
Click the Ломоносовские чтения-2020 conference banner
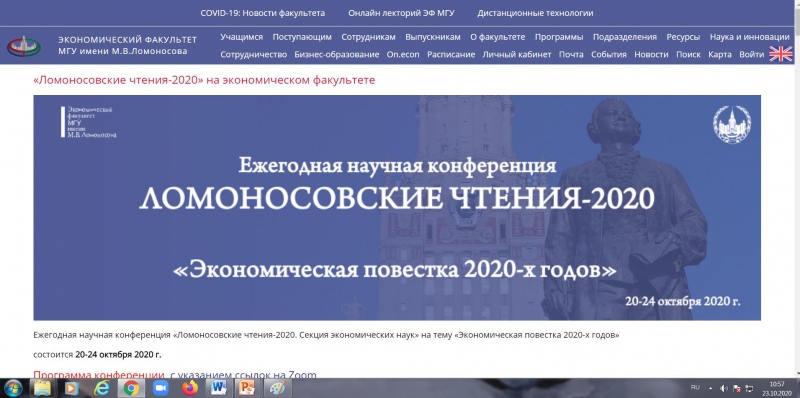(397, 208)
